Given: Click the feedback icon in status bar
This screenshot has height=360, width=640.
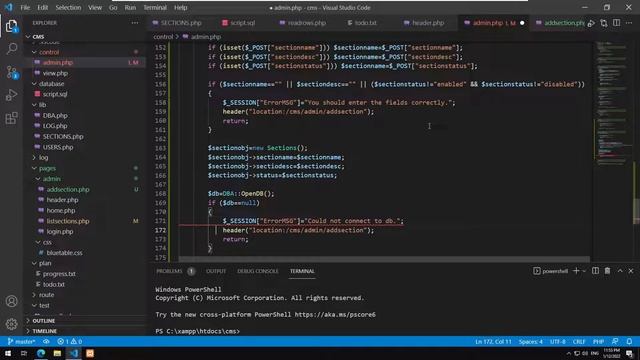Looking at the screenshot, I should click(x=615, y=341).
